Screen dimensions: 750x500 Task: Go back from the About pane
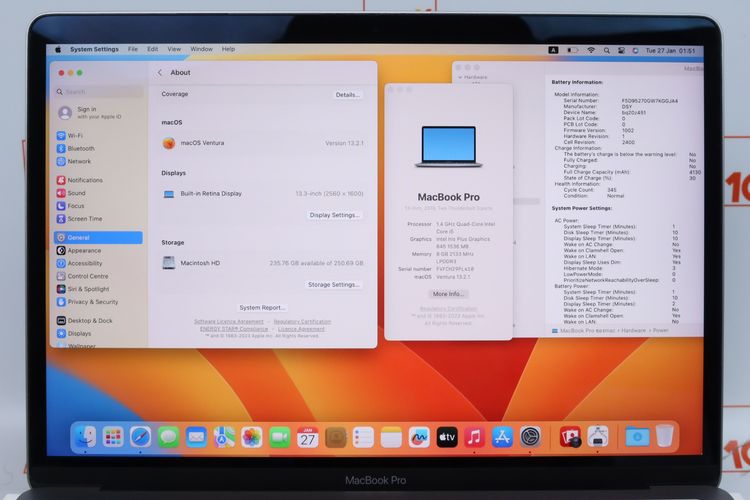(x=160, y=73)
